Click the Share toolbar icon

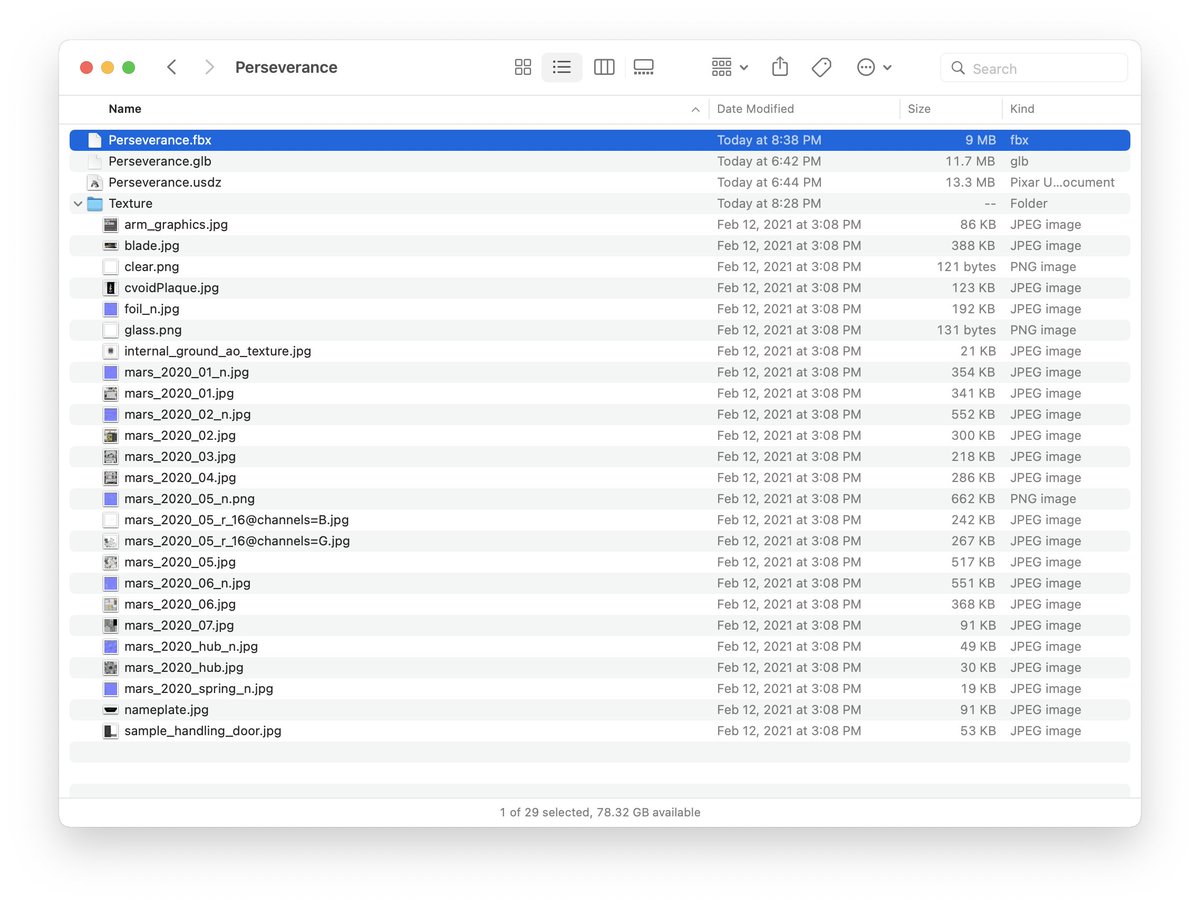(x=780, y=67)
